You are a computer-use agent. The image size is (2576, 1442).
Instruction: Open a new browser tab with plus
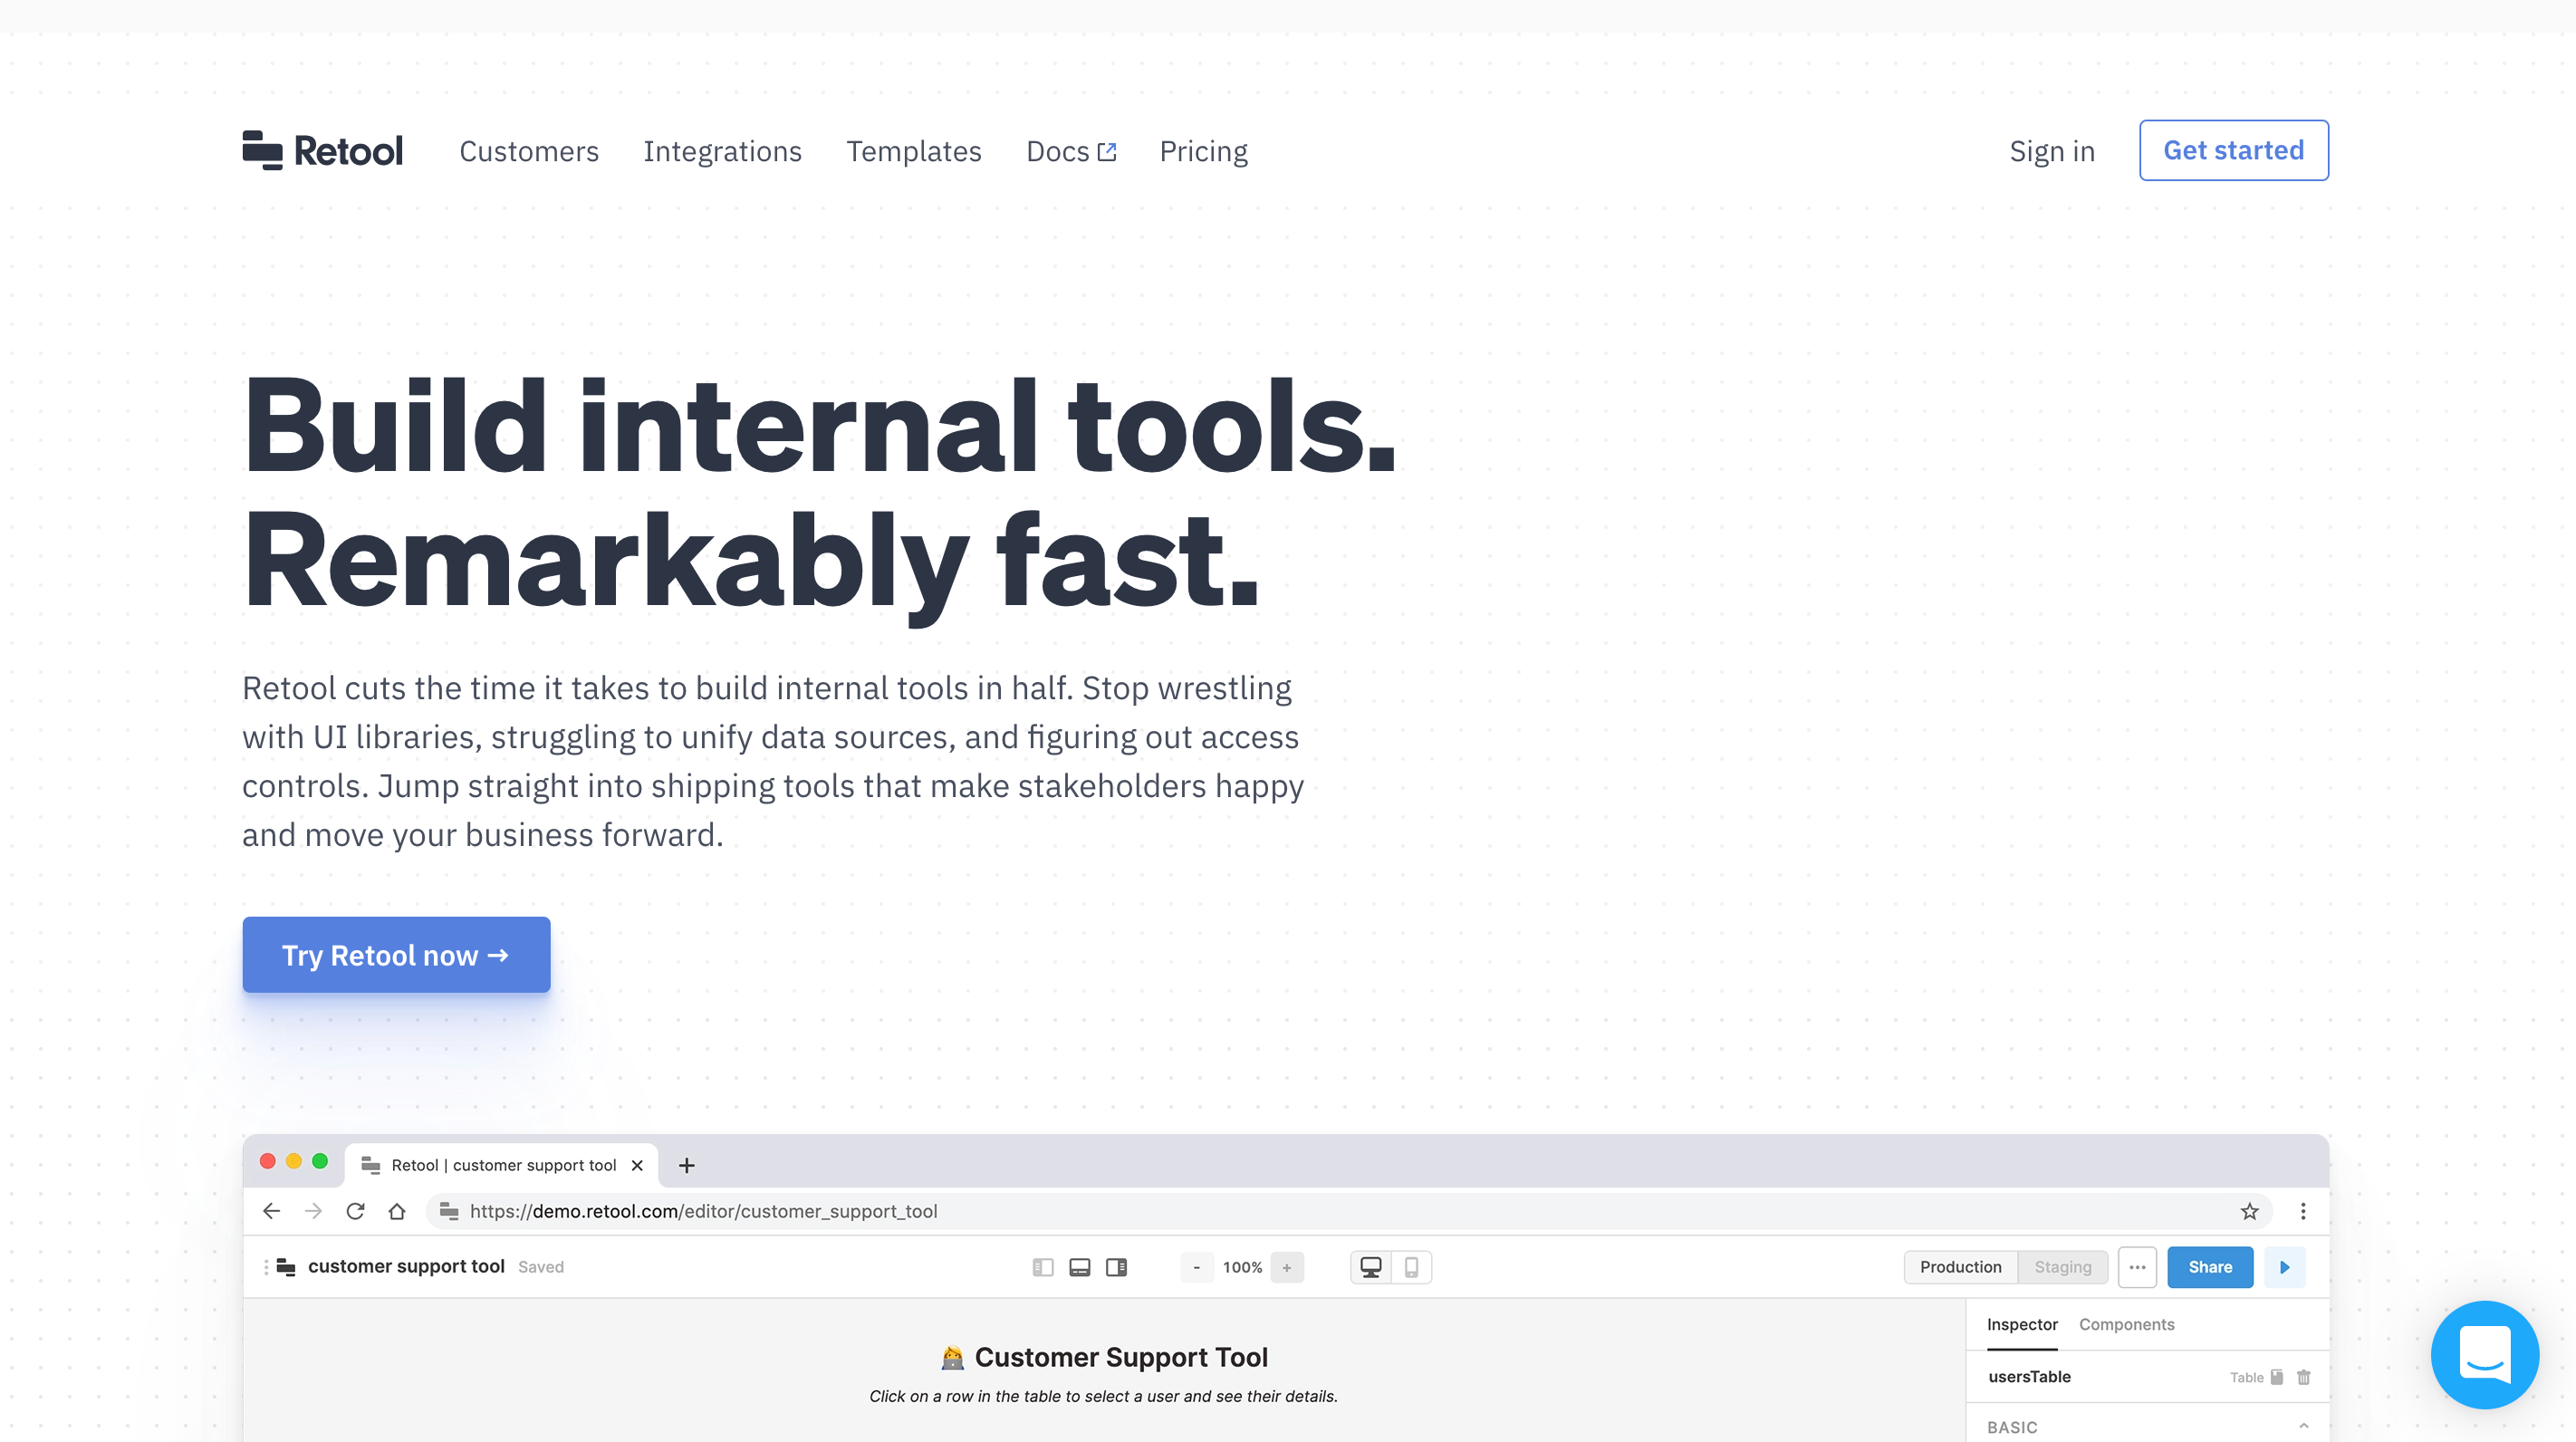(686, 1165)
